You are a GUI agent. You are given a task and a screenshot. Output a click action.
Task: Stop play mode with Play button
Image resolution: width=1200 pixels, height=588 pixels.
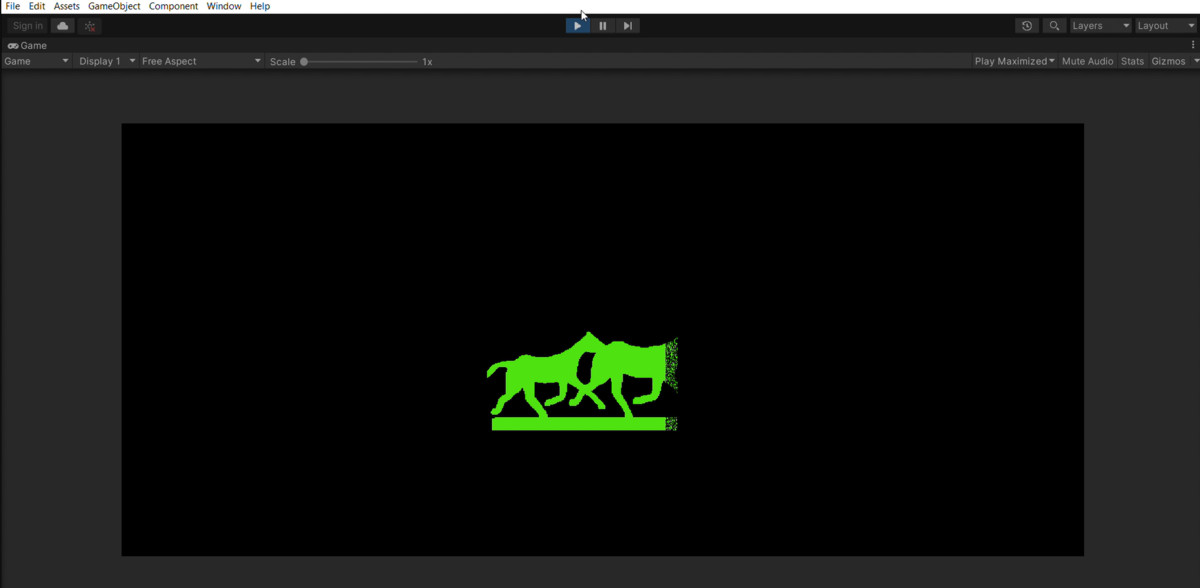point(577,26)
